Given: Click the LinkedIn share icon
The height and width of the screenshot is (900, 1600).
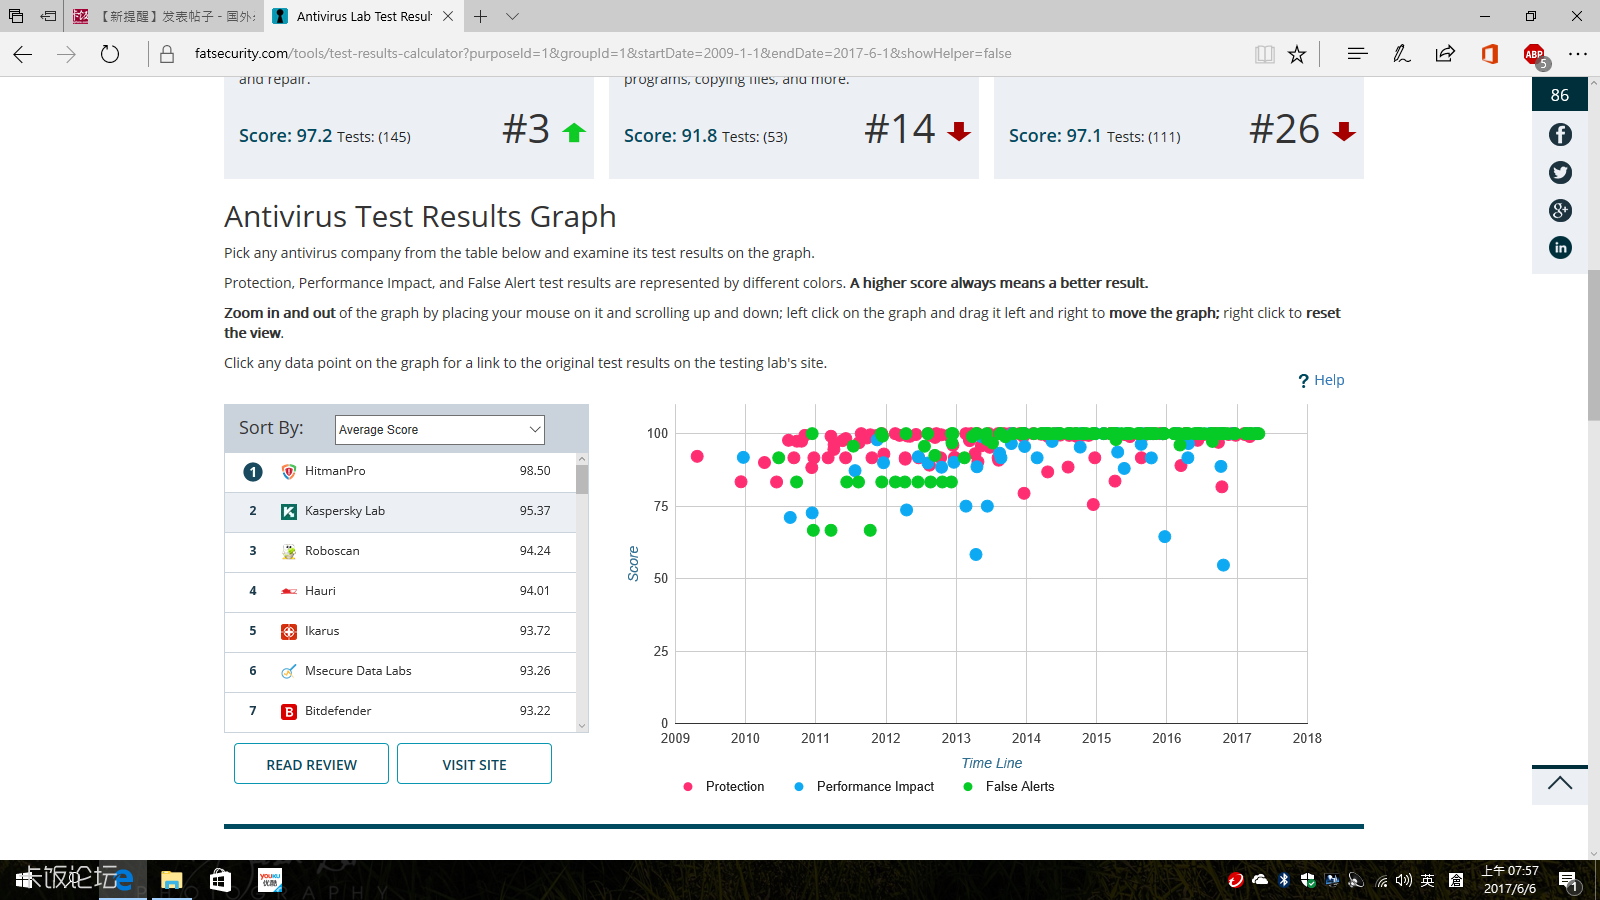Looking at the screenshot, I should (1560, 248).
